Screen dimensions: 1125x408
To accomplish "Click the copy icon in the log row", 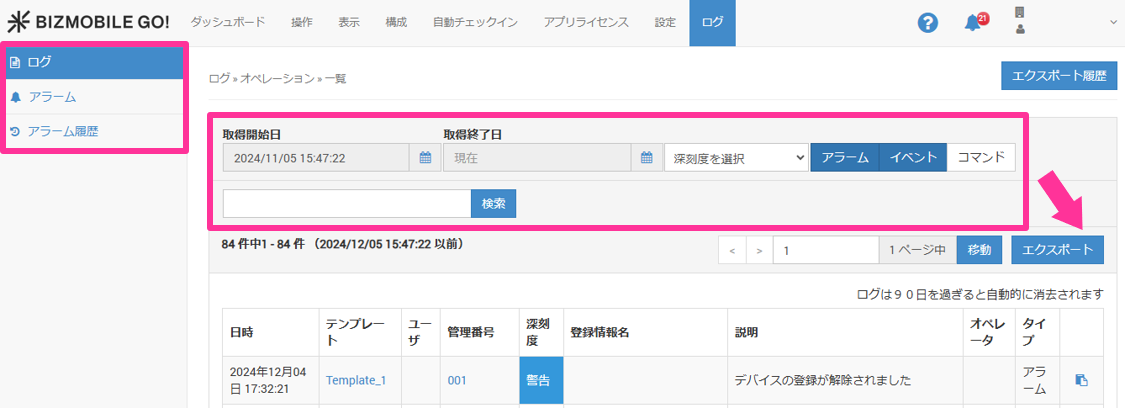I will tap(1081, 380).
